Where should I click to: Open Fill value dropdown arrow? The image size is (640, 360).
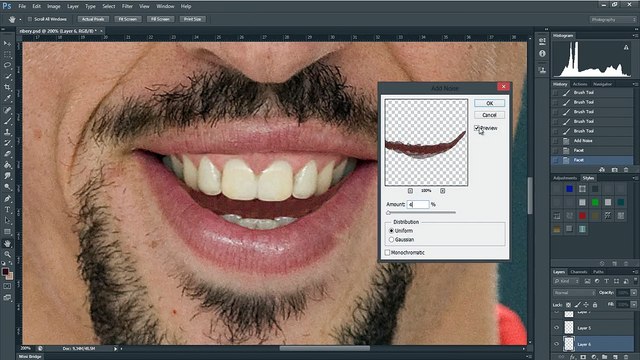(634, 305)
